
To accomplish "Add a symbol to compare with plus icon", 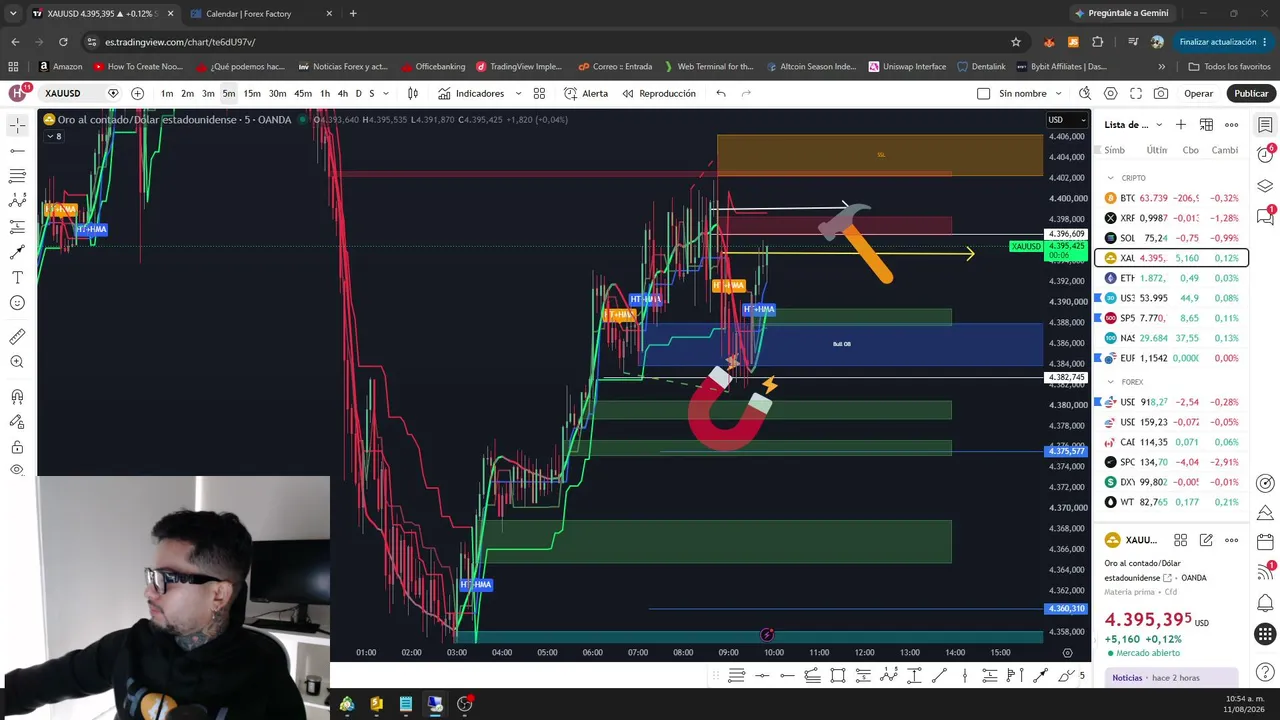I will click(138, 93).
